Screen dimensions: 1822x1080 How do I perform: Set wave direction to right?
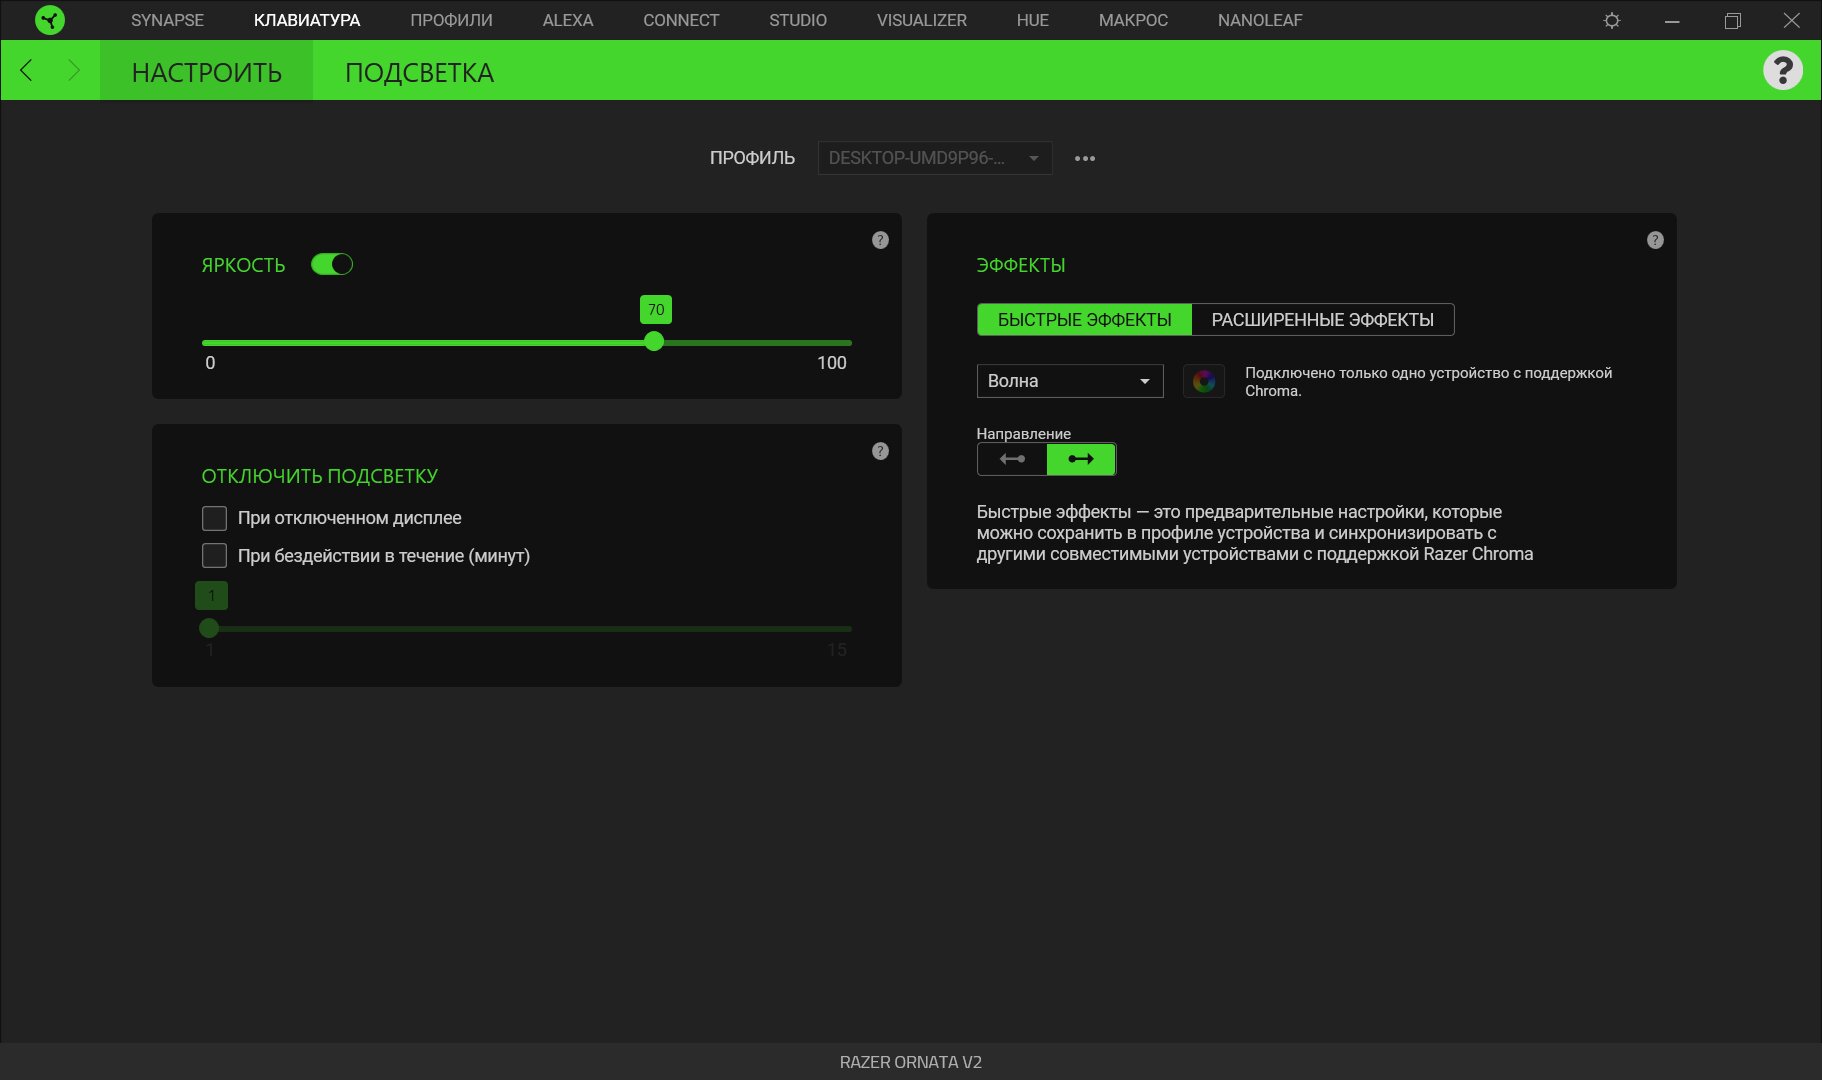pos(1081,459)
